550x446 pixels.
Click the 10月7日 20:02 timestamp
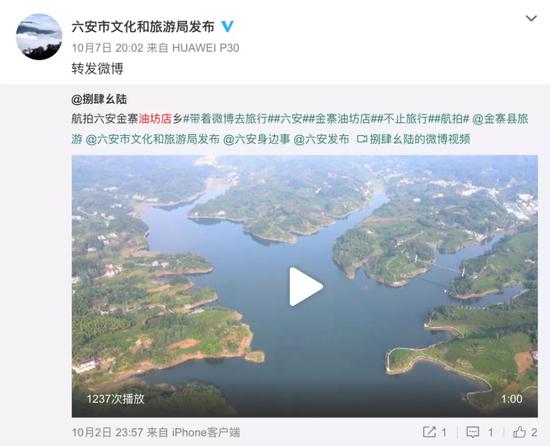(x=107, y=48)
